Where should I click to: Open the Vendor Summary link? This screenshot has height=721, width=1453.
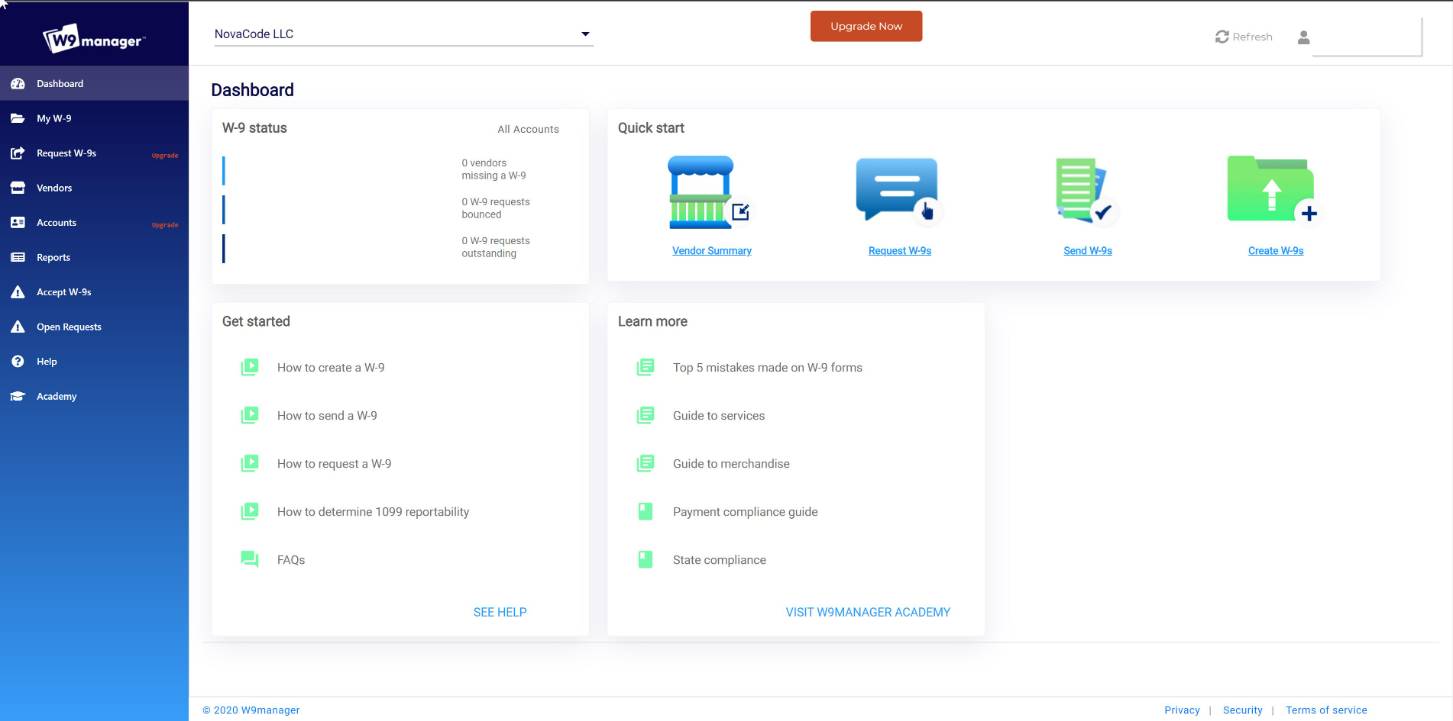tap(712, 251)
